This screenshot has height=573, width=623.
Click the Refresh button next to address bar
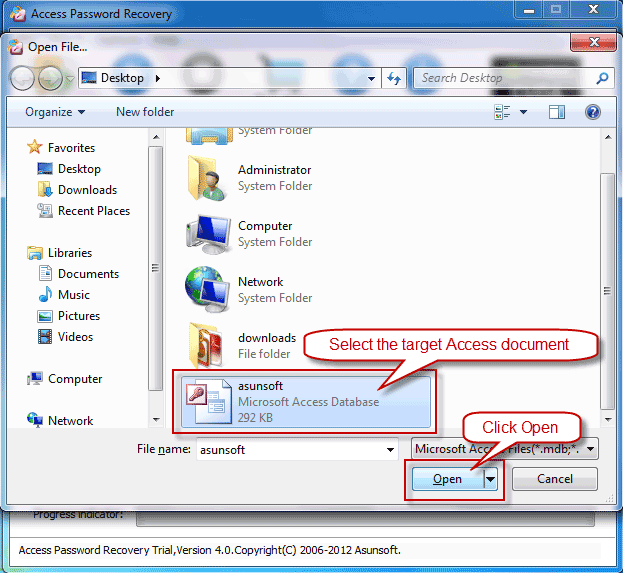(394, 78)
